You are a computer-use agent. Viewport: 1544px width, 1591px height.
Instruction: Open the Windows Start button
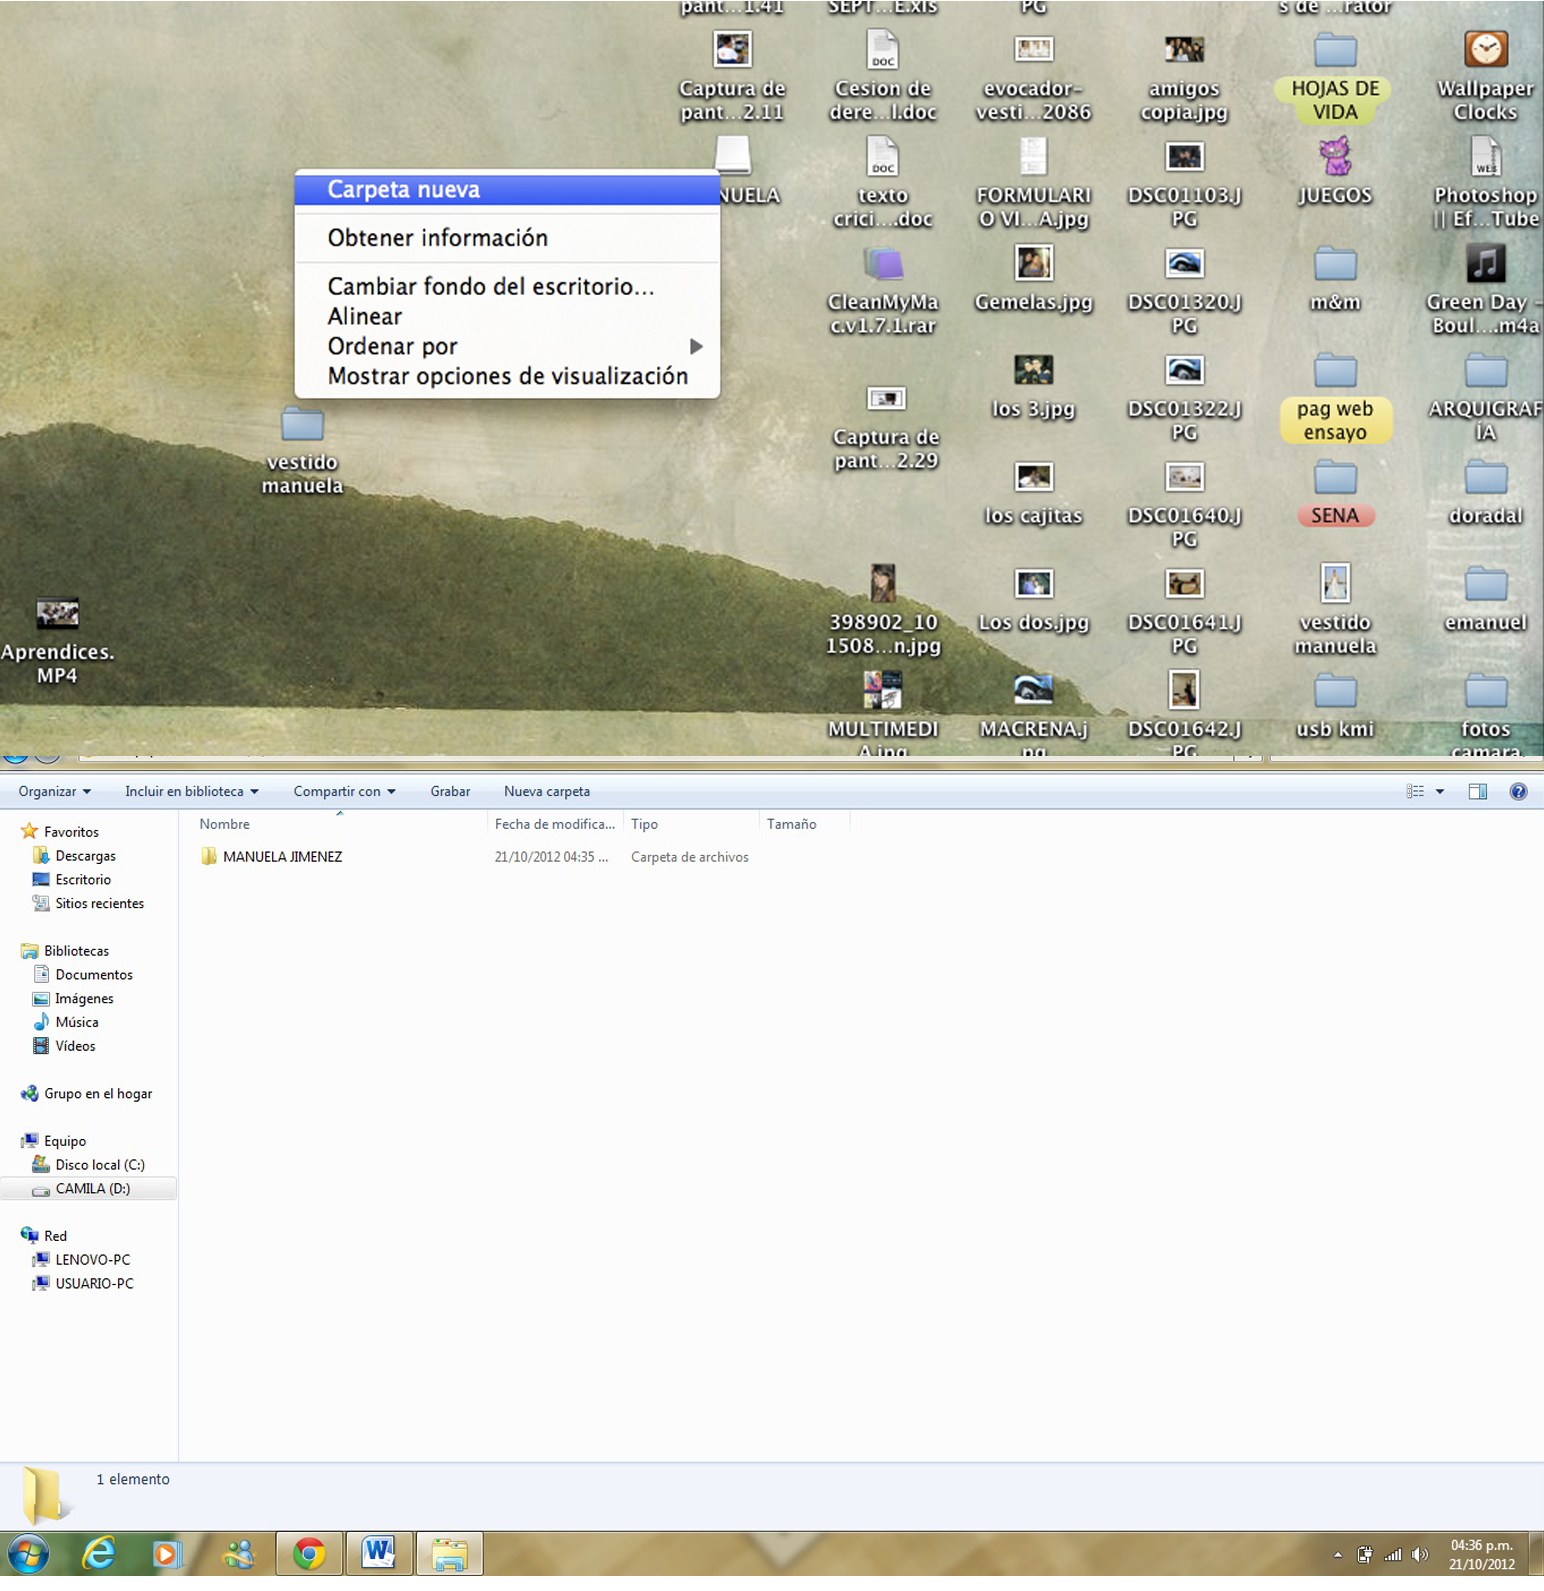[x=28, y=1554]
